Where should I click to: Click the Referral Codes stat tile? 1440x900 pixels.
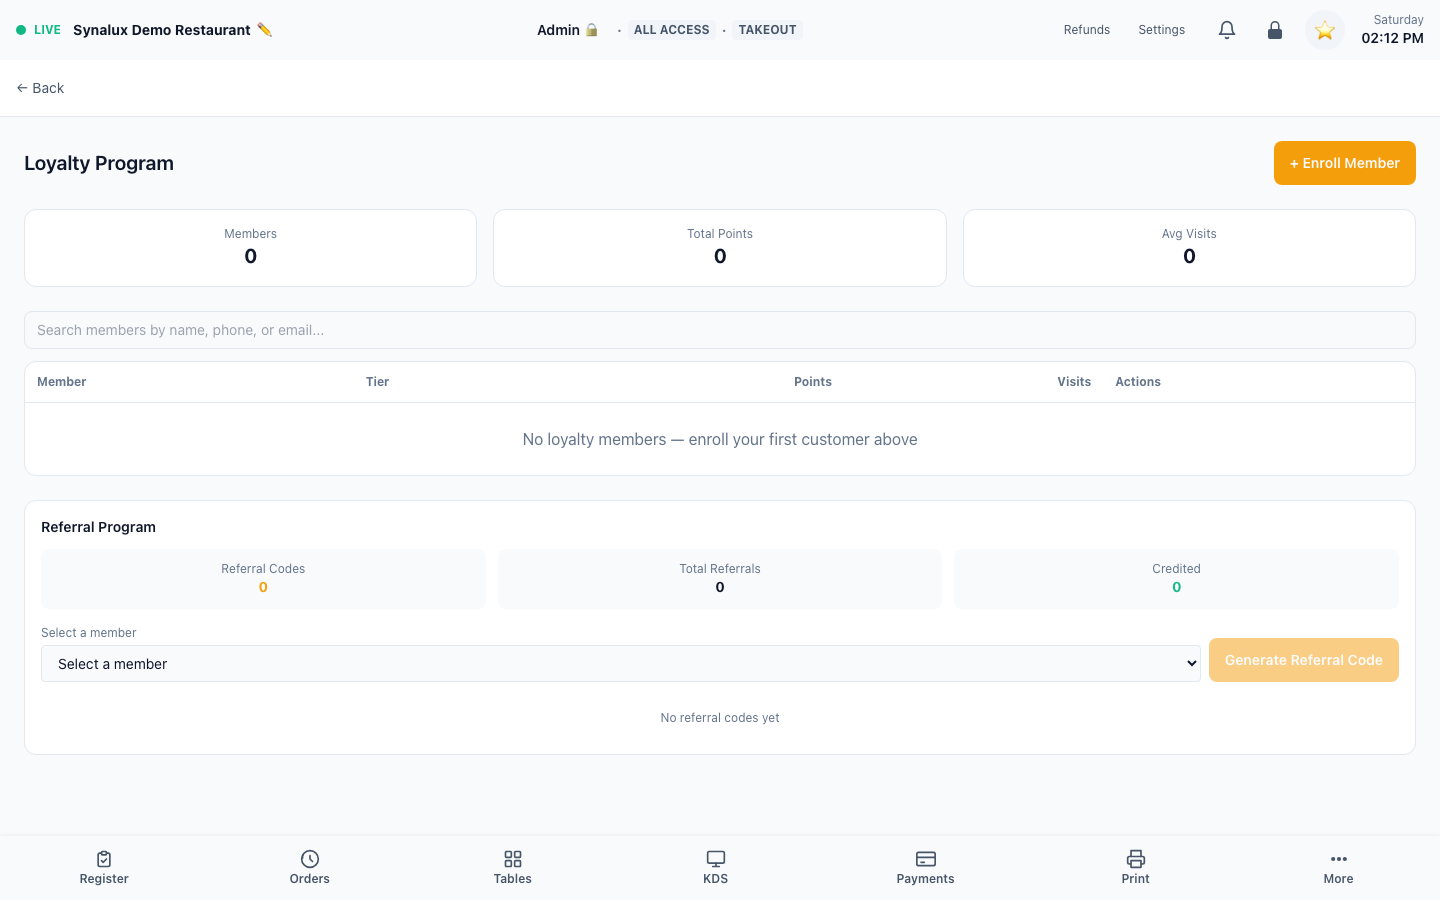coord(263,578)
